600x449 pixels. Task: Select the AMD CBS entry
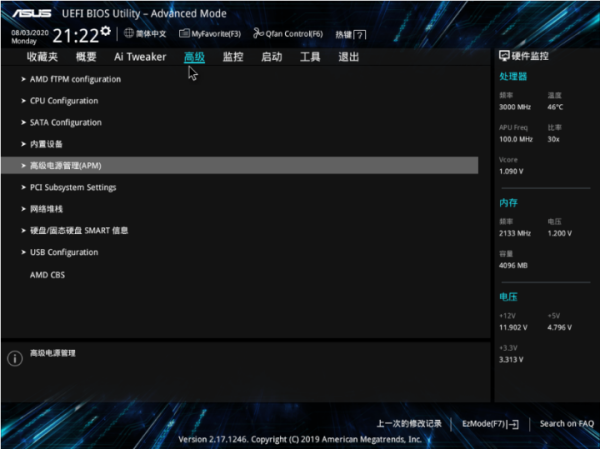[47, 274]
